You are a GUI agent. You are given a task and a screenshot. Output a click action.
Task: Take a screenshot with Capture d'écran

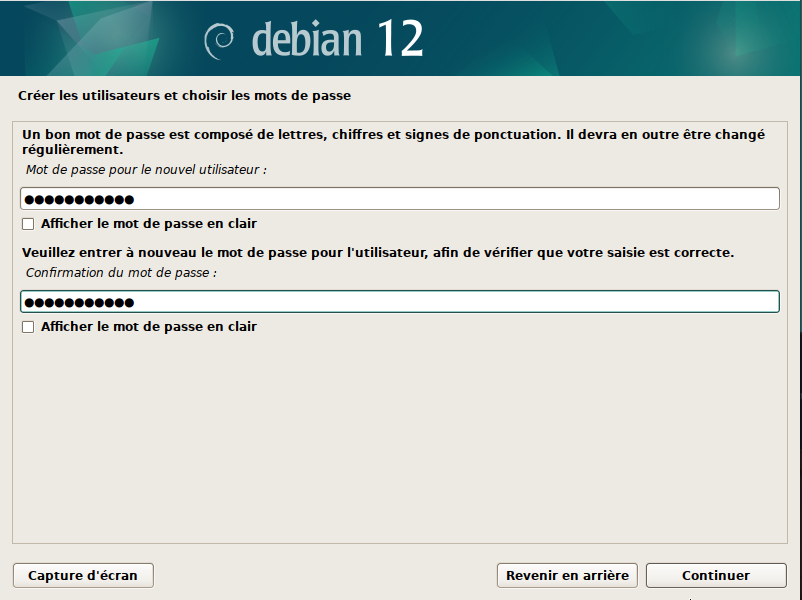click(x=83, y=575)
